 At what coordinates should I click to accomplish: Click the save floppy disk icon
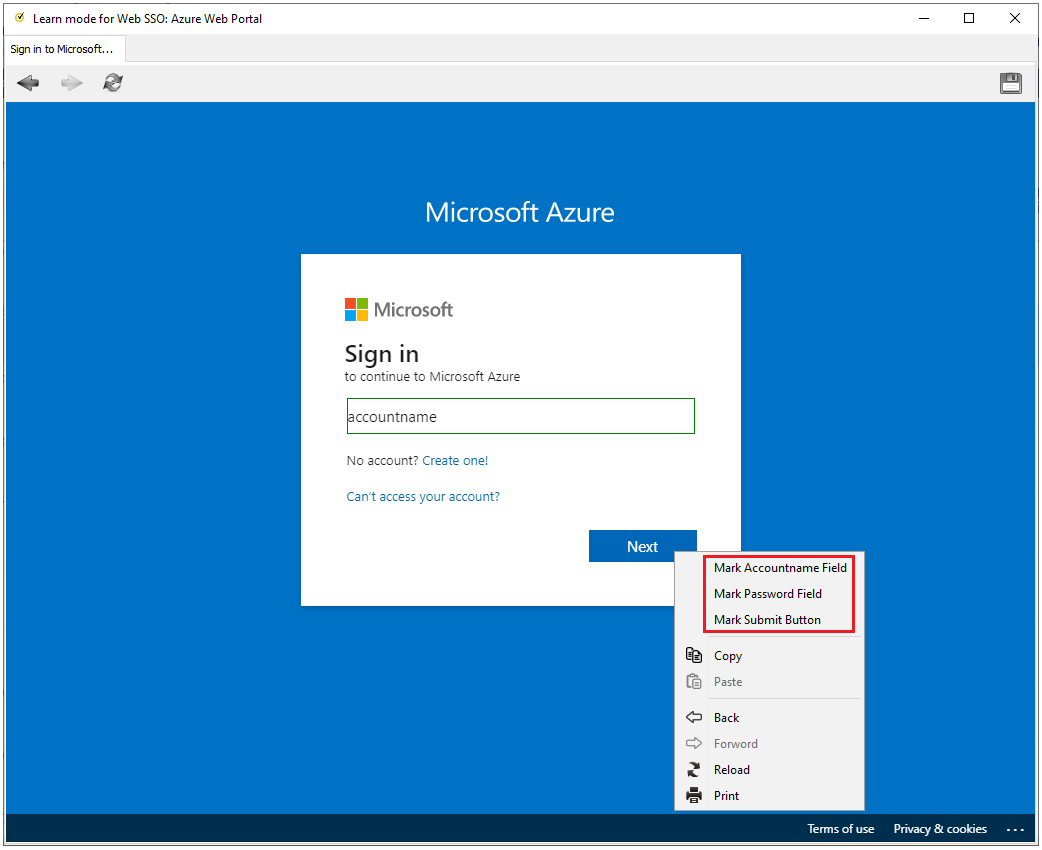[1011, 83]
